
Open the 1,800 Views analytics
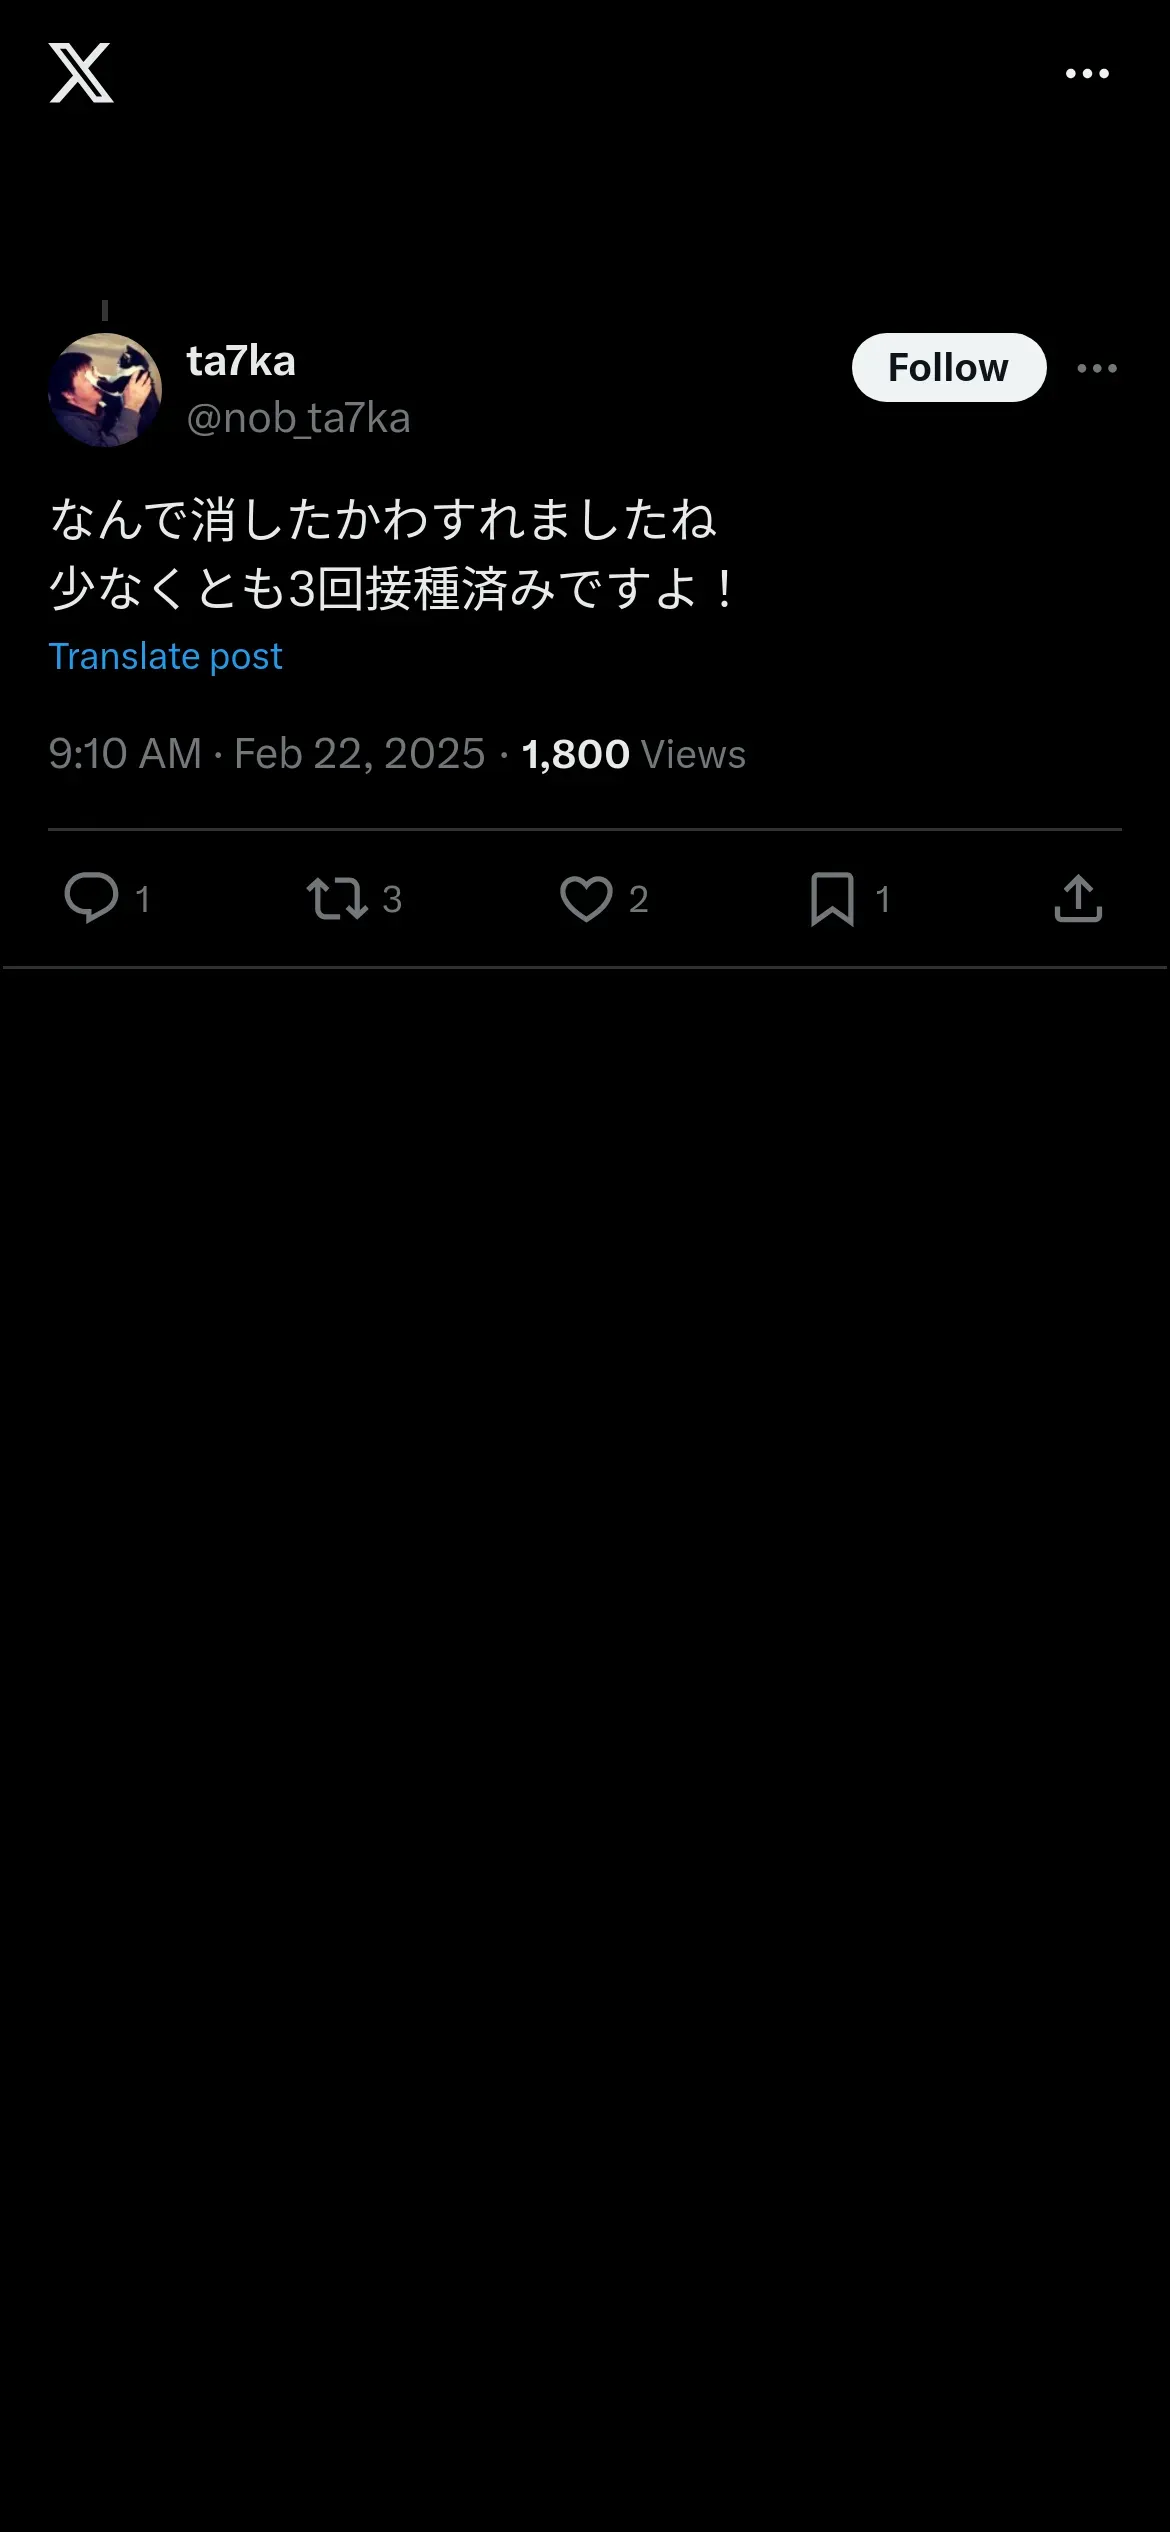coord(633,754)
